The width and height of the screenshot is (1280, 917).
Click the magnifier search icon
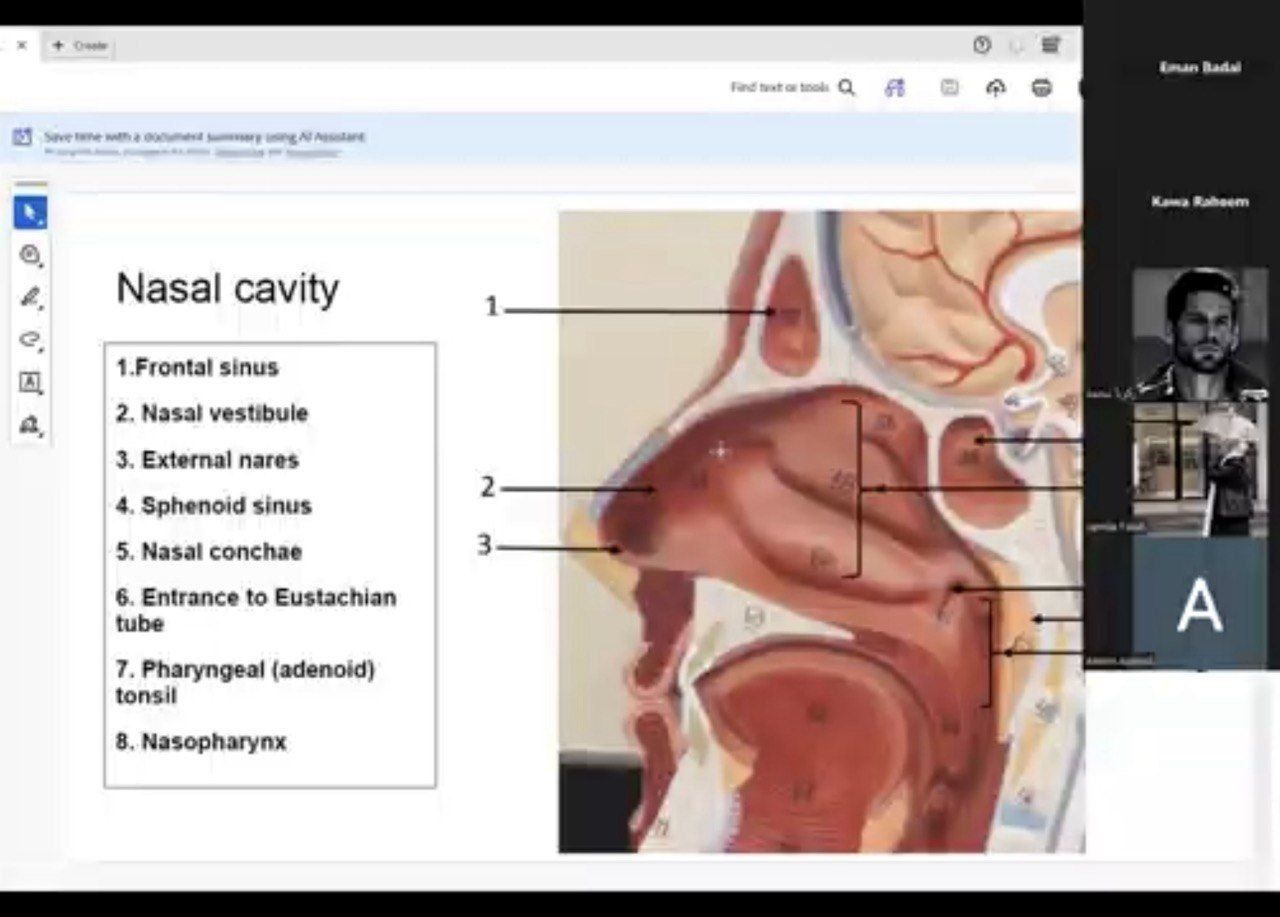pos(847,88)
